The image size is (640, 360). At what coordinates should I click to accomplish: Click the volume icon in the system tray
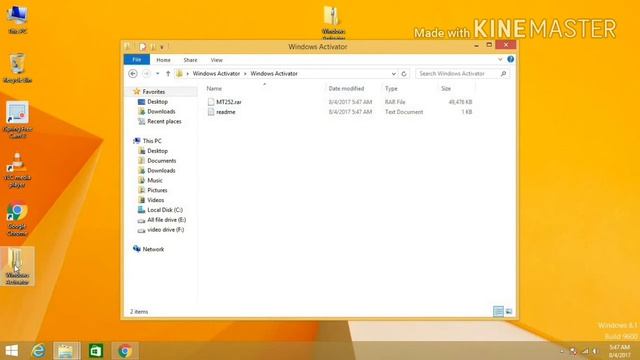(596, 351)
